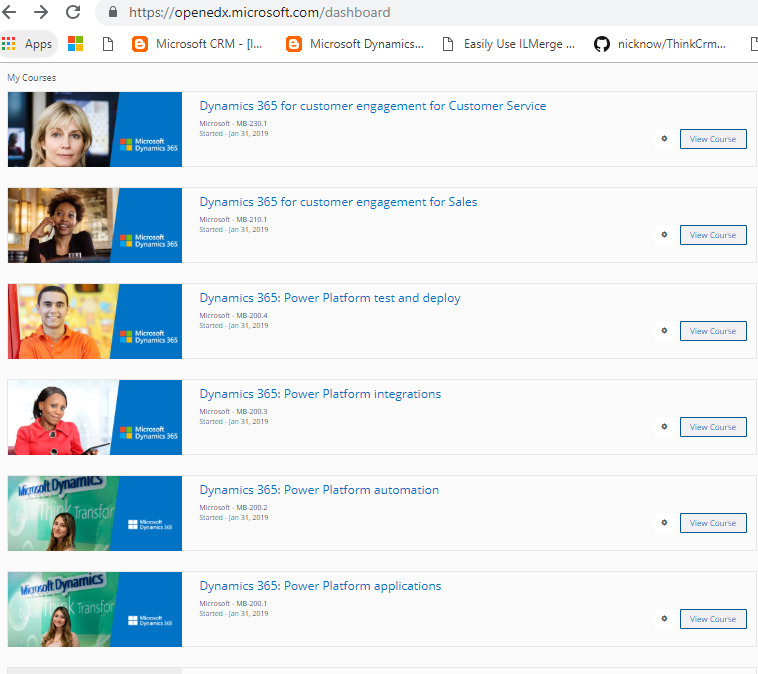Click the Customer Service course thumbnail image
Viewport: 758px width, 674px height.
click(95, 130)
